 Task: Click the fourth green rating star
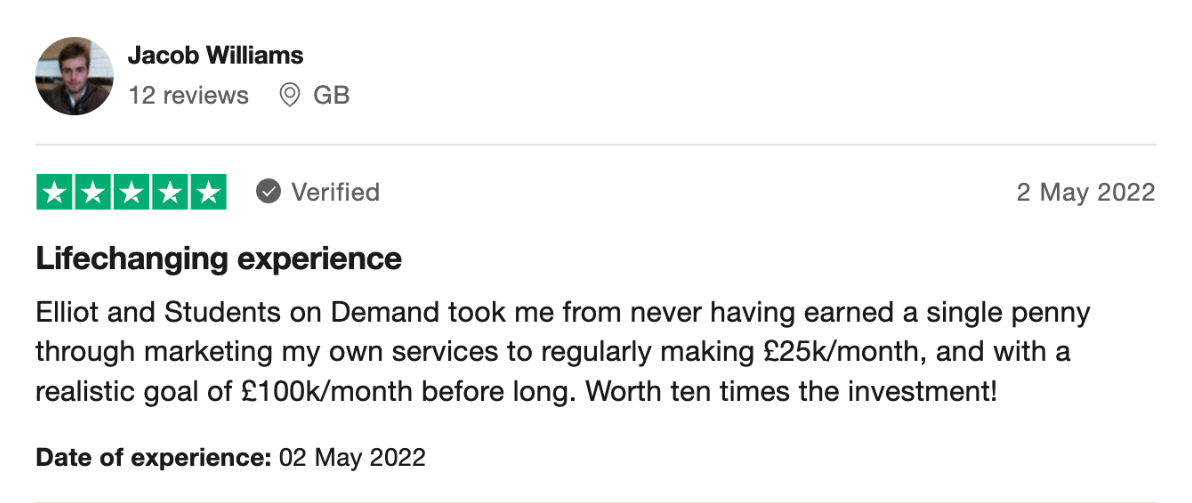[x=170, y=192]
